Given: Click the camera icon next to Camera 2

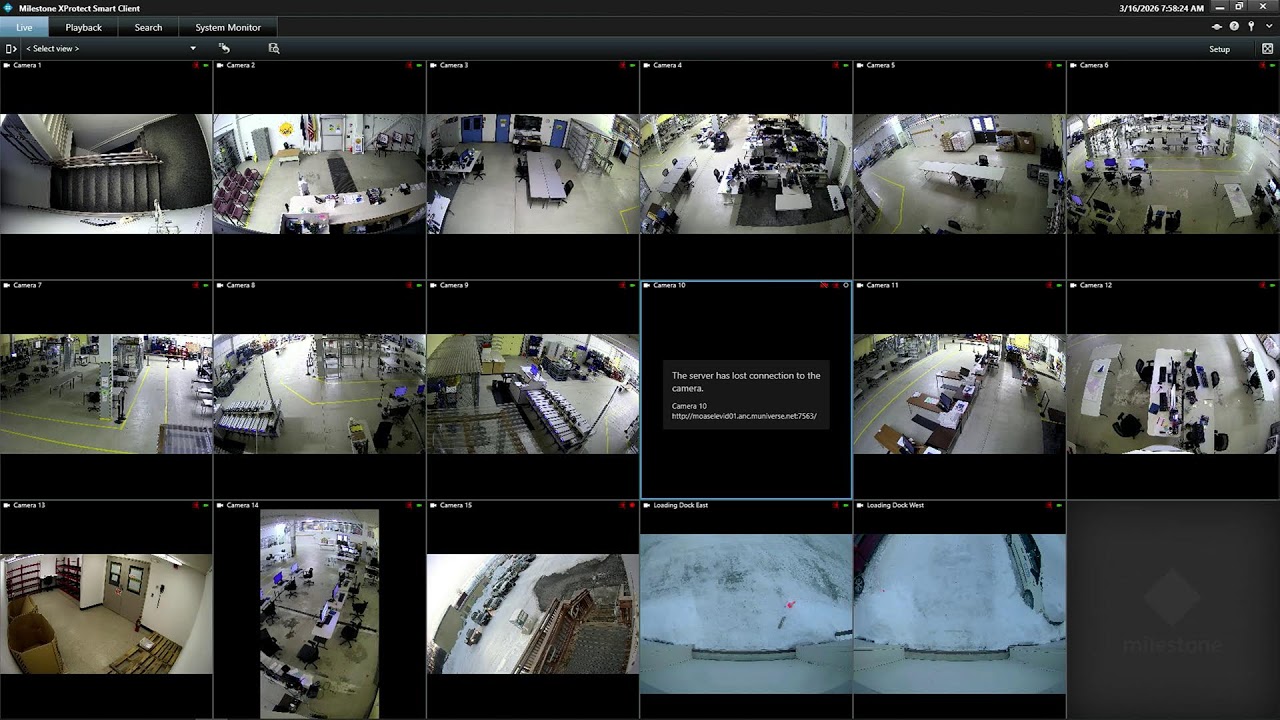Looking at the screenshot, I should [220, 65].
